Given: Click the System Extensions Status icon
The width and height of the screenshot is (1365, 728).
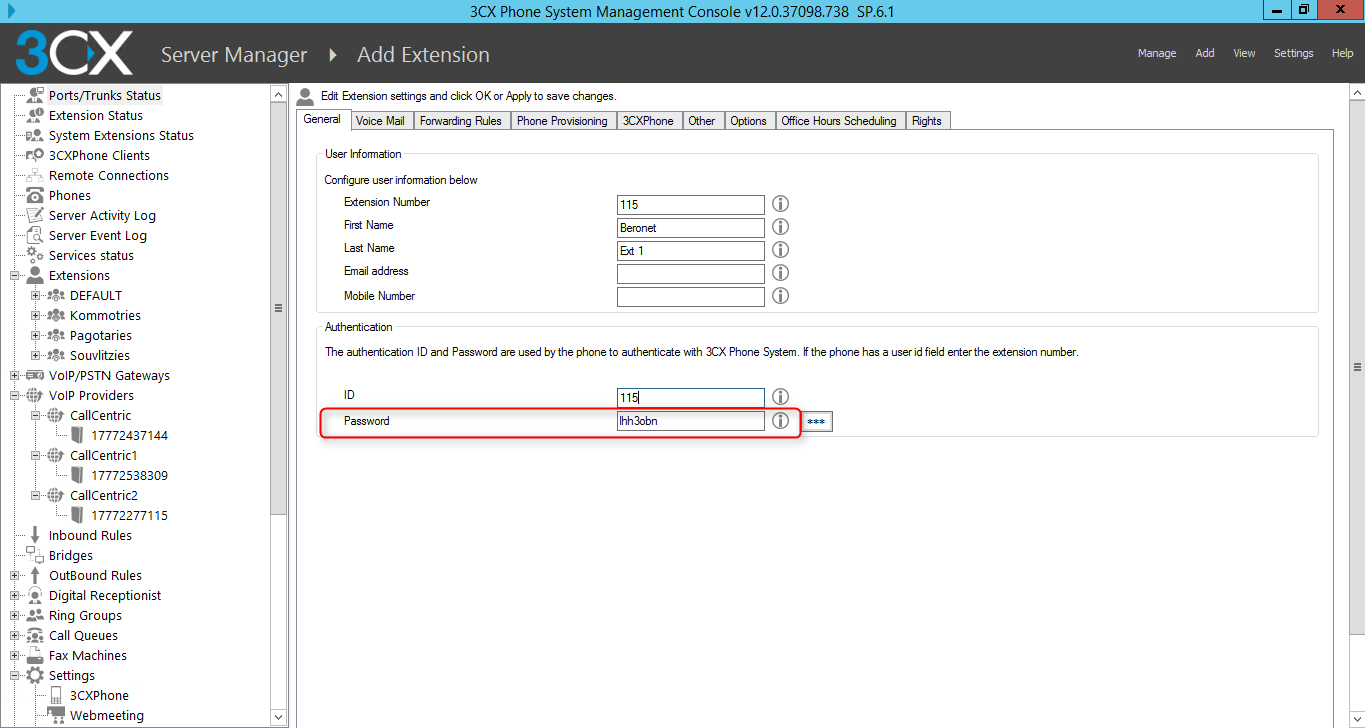Looking at the screenshot, I should (x=35, y=135).
